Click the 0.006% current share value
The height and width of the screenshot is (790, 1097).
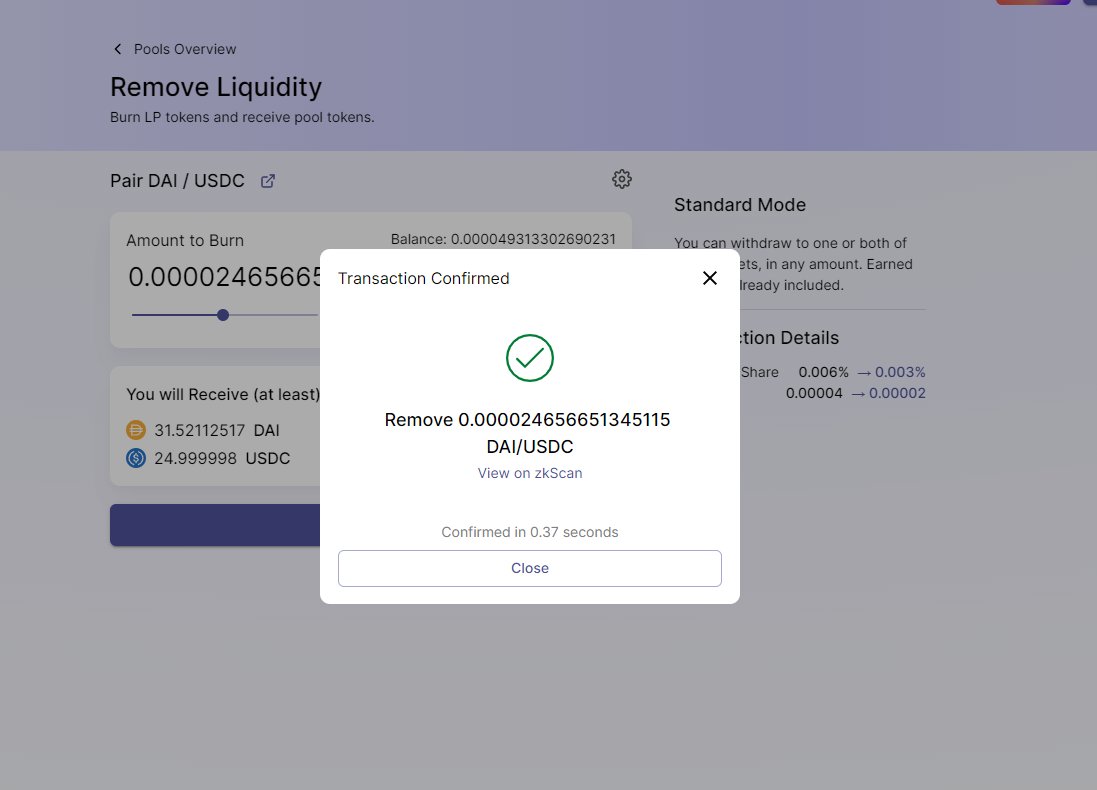823,372
